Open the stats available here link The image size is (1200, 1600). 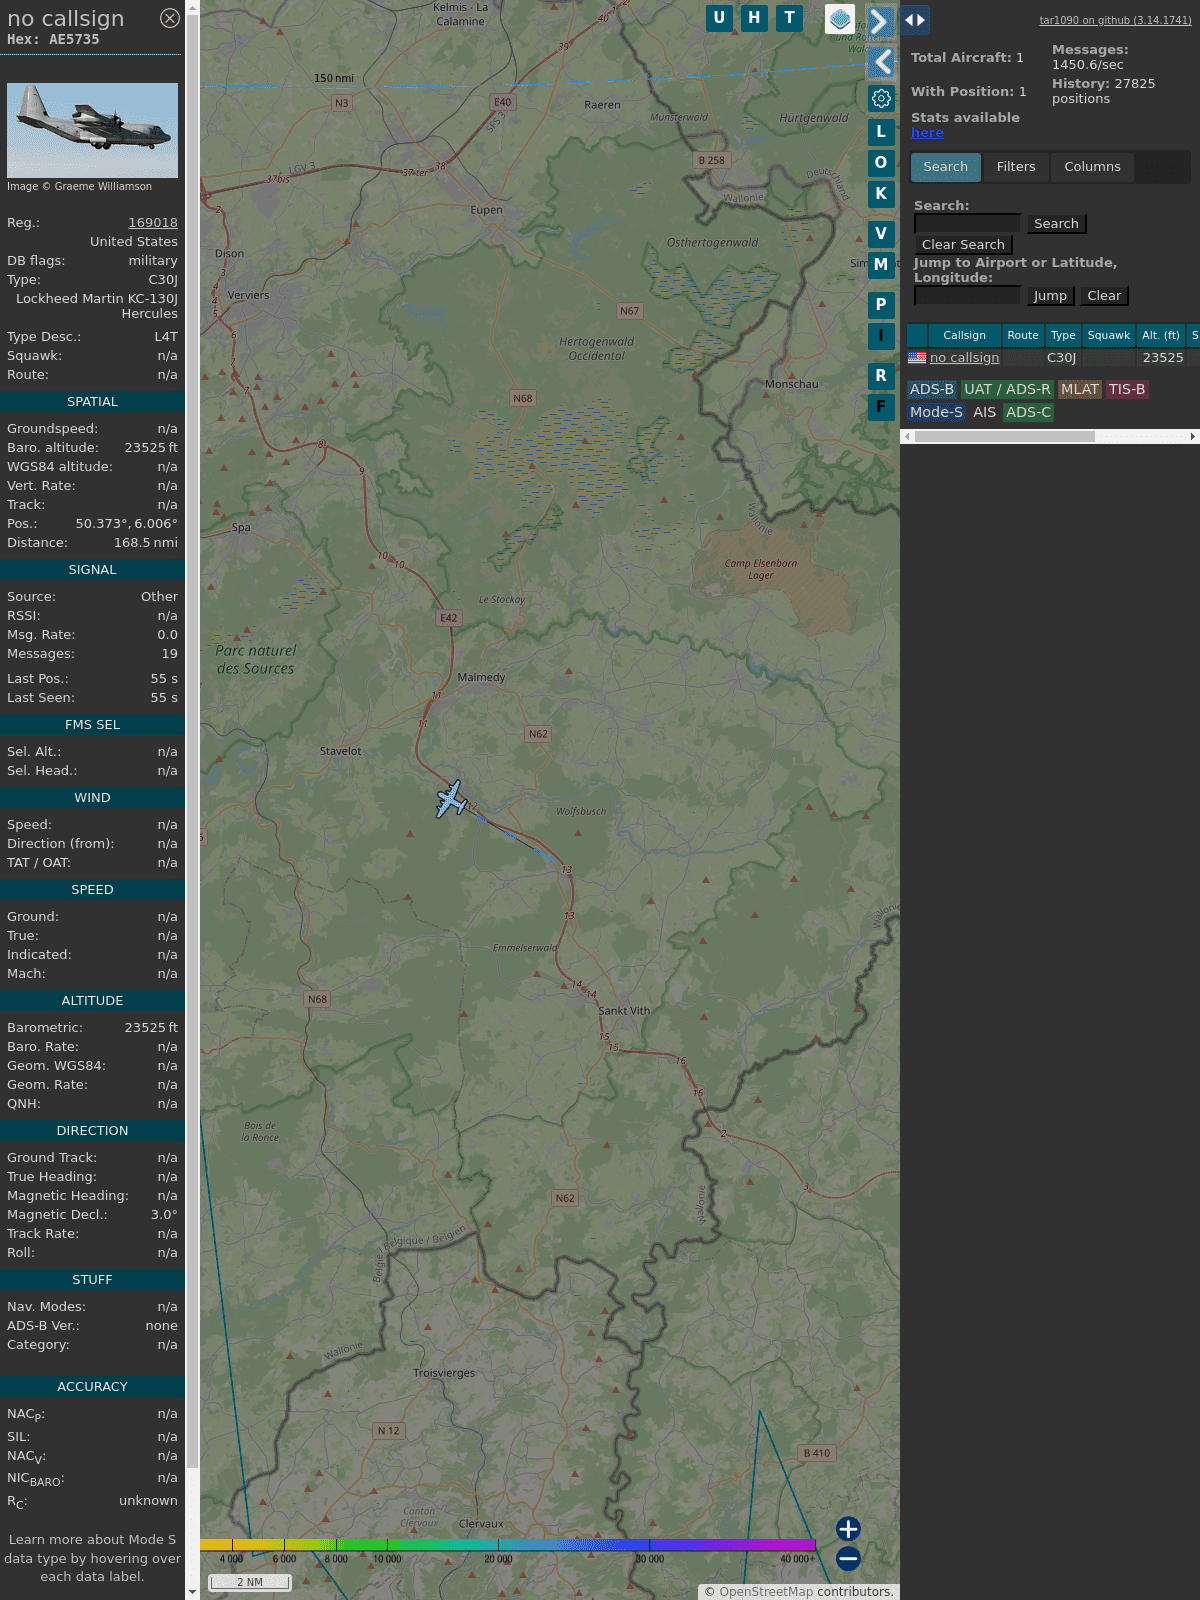[x=927, y=133]
